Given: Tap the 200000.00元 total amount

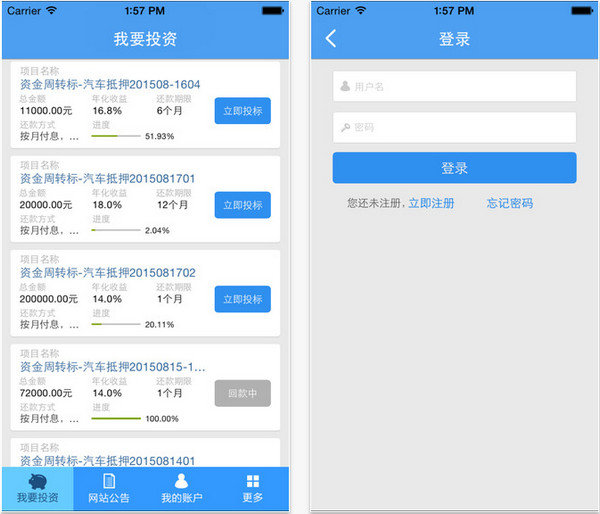Looking at the screenshot, I should pos(49,299).
